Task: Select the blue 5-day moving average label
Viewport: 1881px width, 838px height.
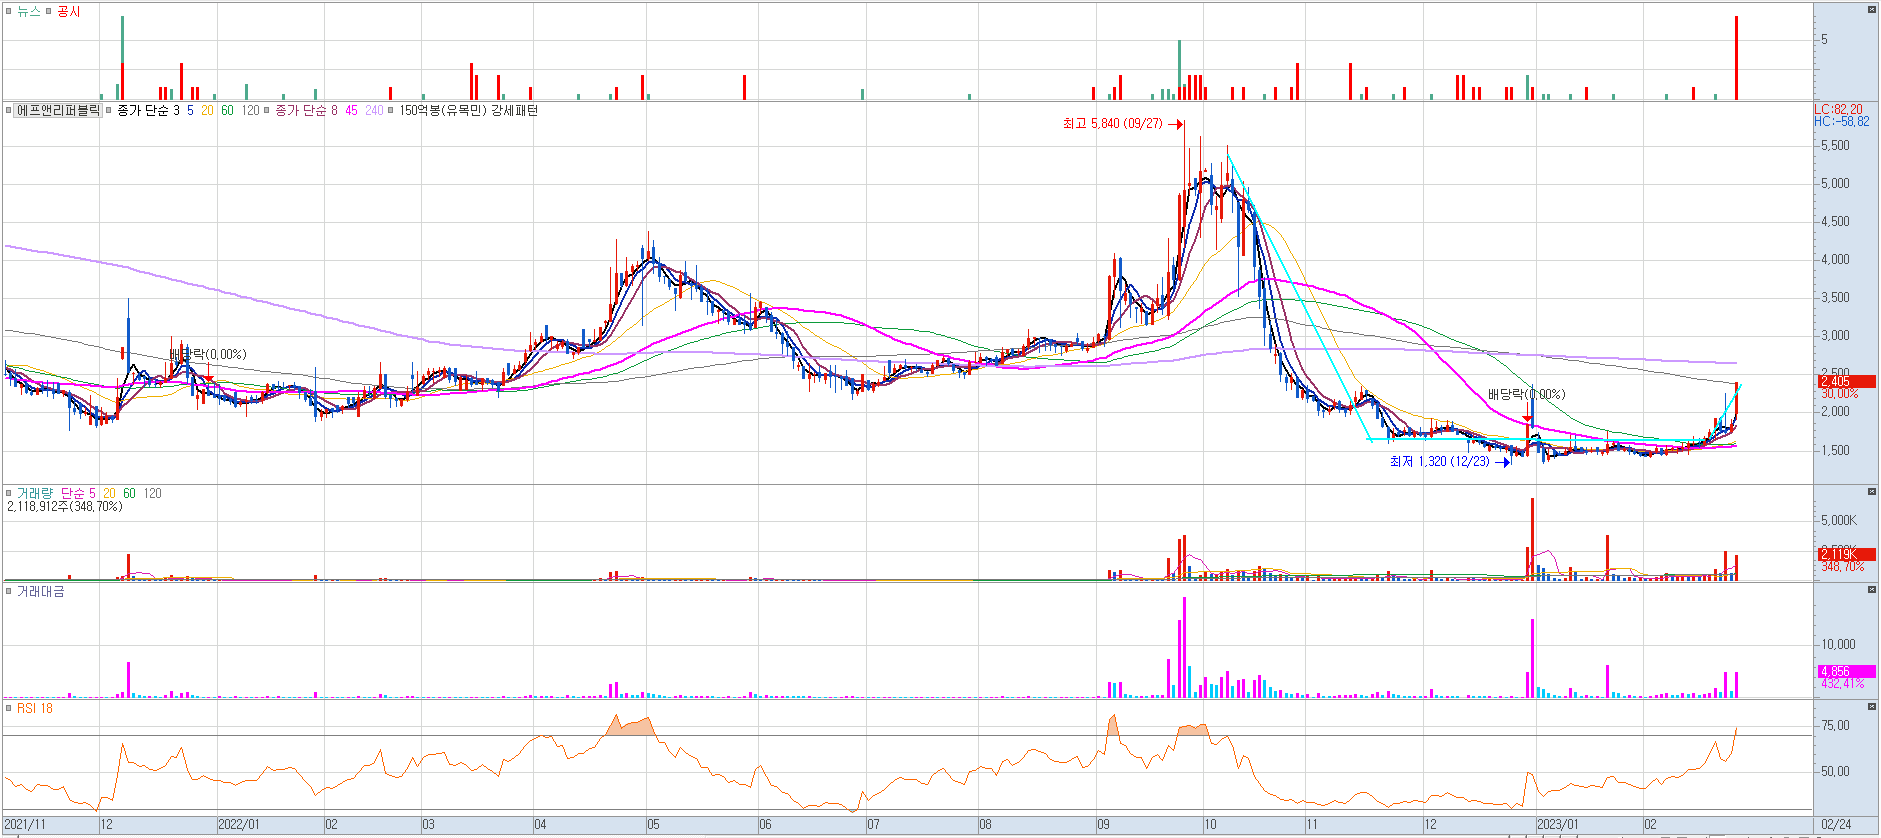Action: click(x=190, y=110)
